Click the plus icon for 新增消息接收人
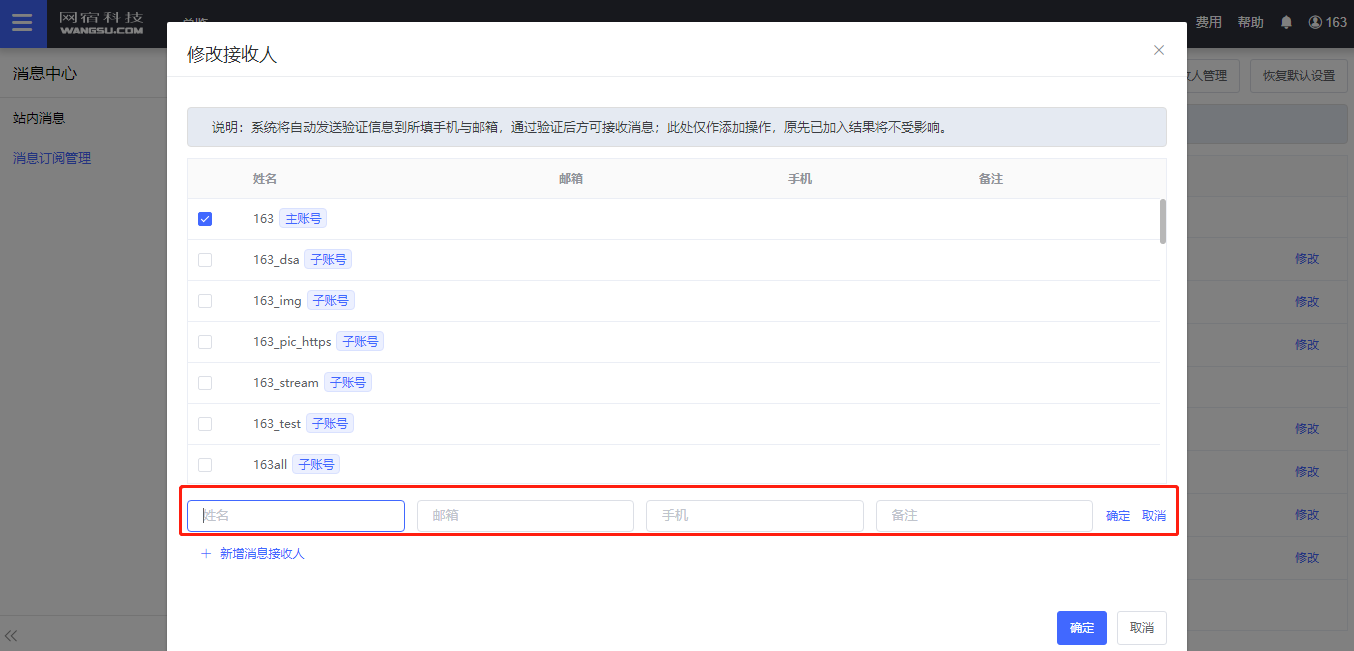Image resolution: width=1354 pixels, height=651 pixels. (x=206, y=553)
